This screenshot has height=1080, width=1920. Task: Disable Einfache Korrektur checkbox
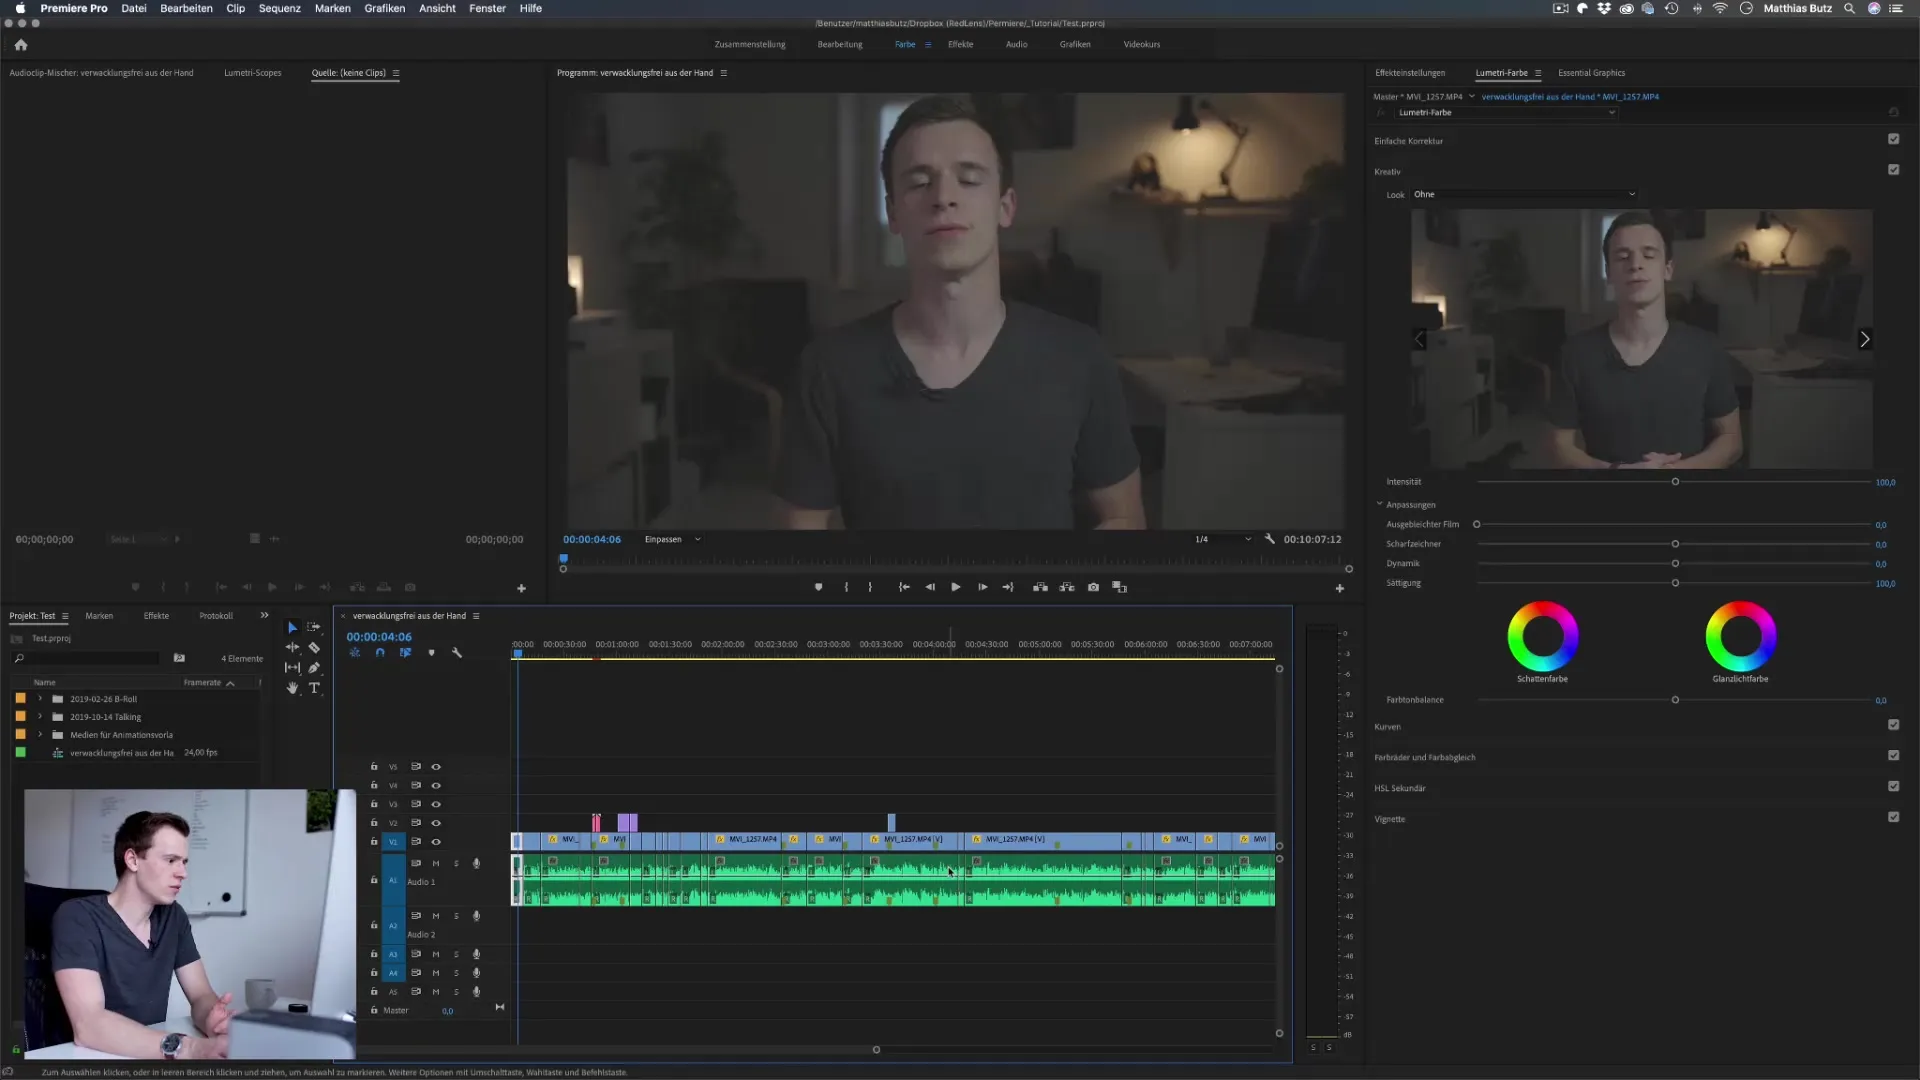click(1893, 139)
